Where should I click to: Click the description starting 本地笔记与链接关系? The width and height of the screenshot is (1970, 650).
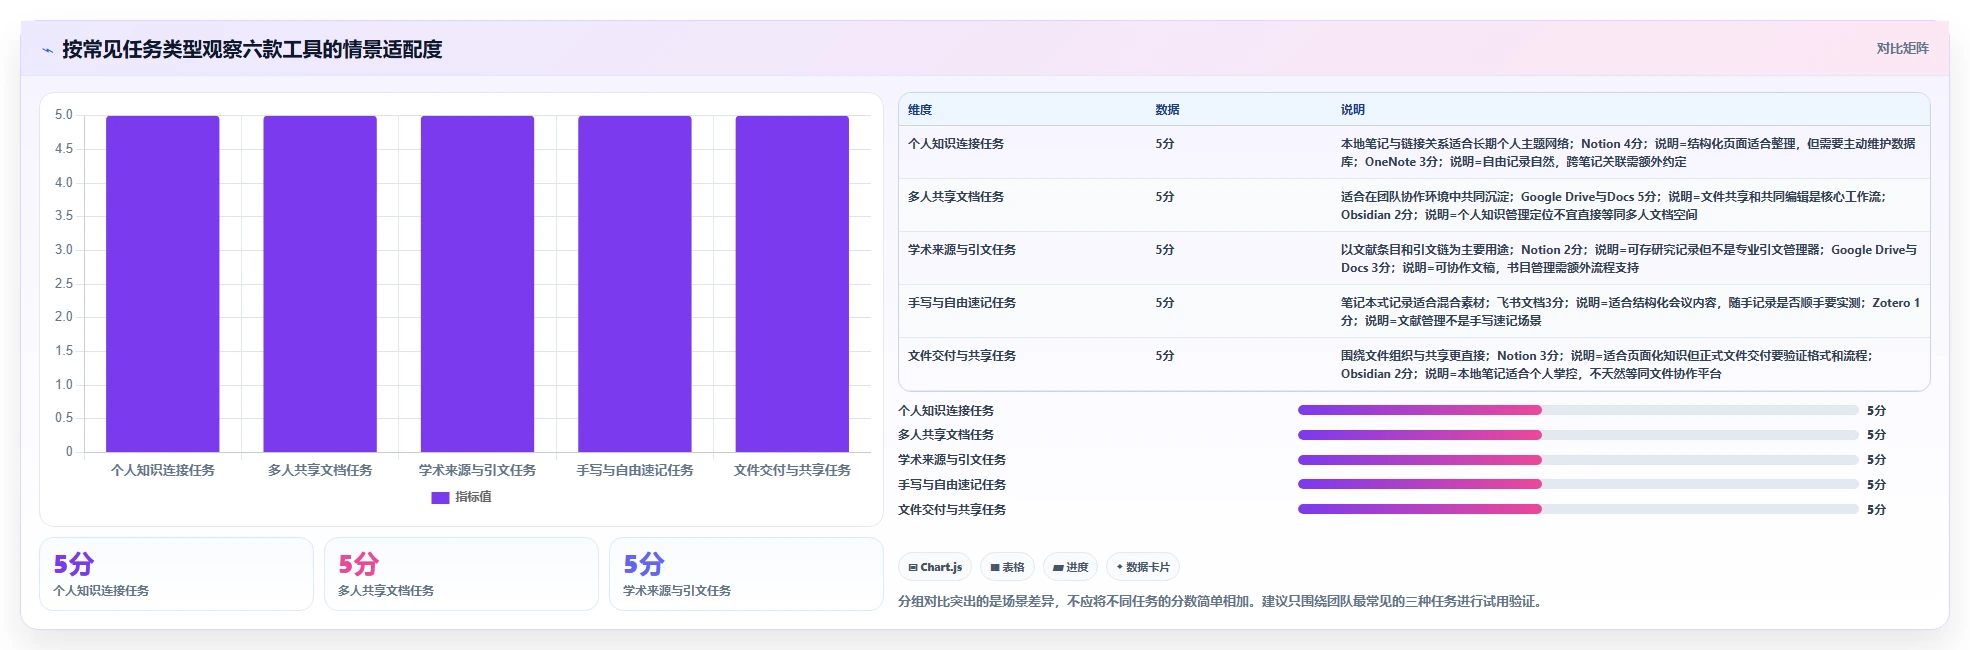click(x=1628, y=153)
